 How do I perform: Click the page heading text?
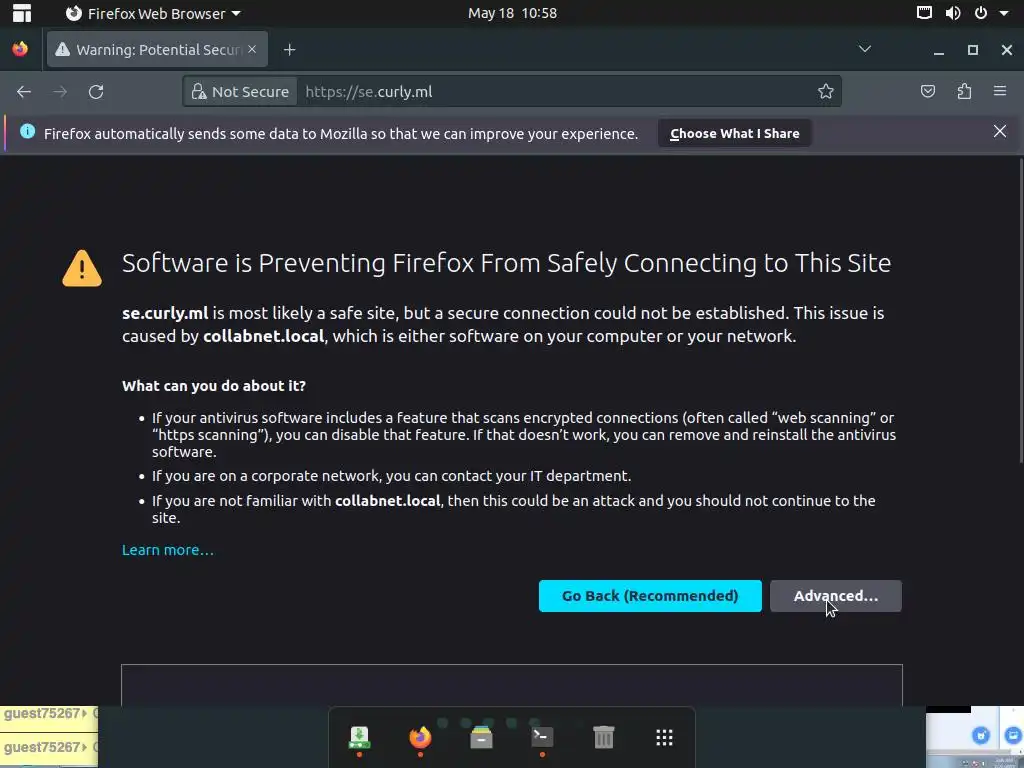[x=506, y=263]
